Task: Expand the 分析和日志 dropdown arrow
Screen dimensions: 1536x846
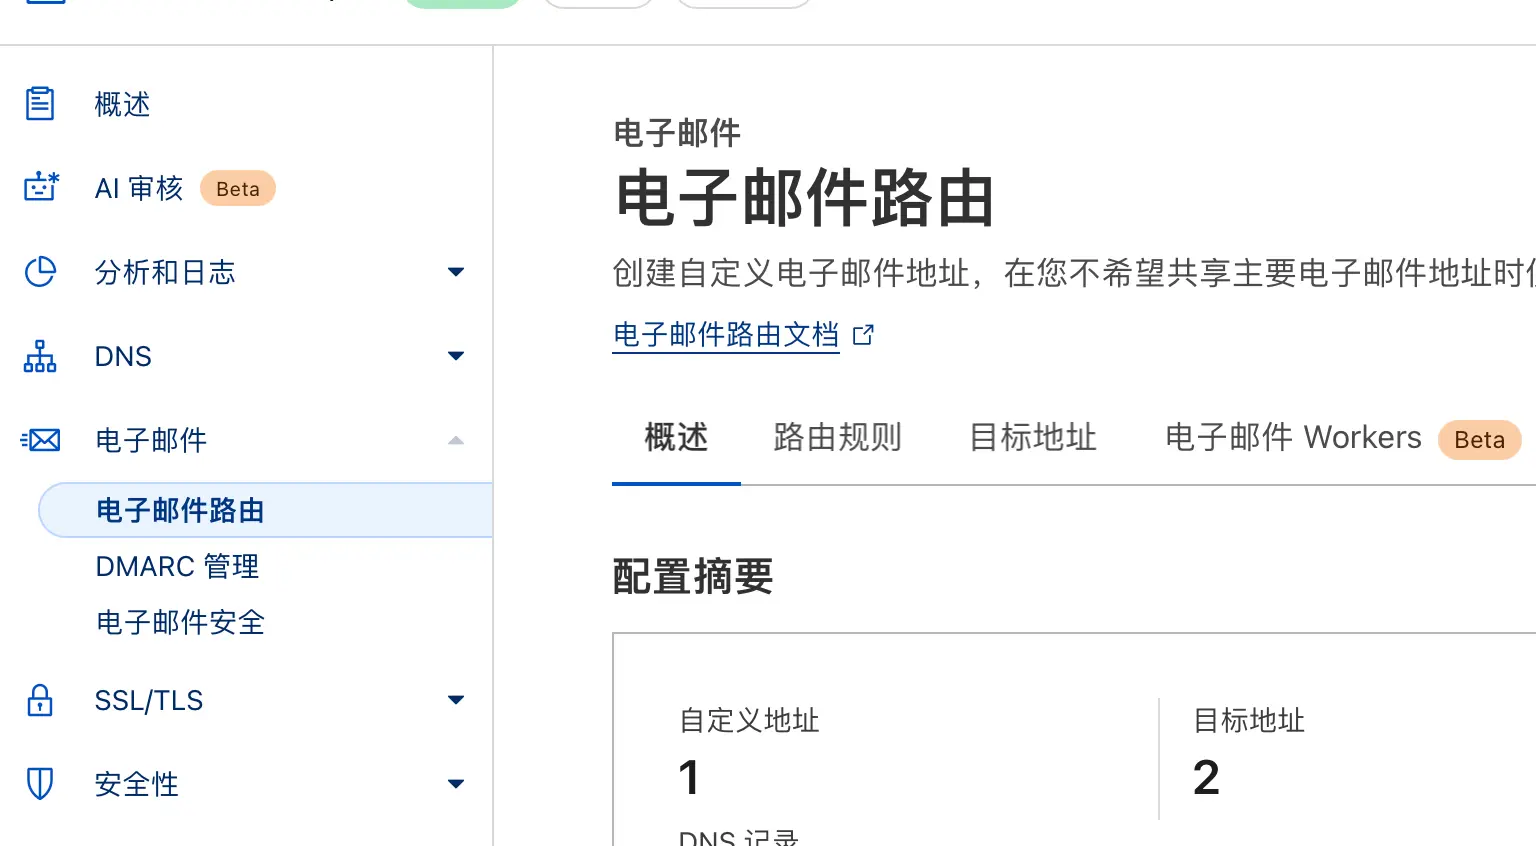Action: 456,272
